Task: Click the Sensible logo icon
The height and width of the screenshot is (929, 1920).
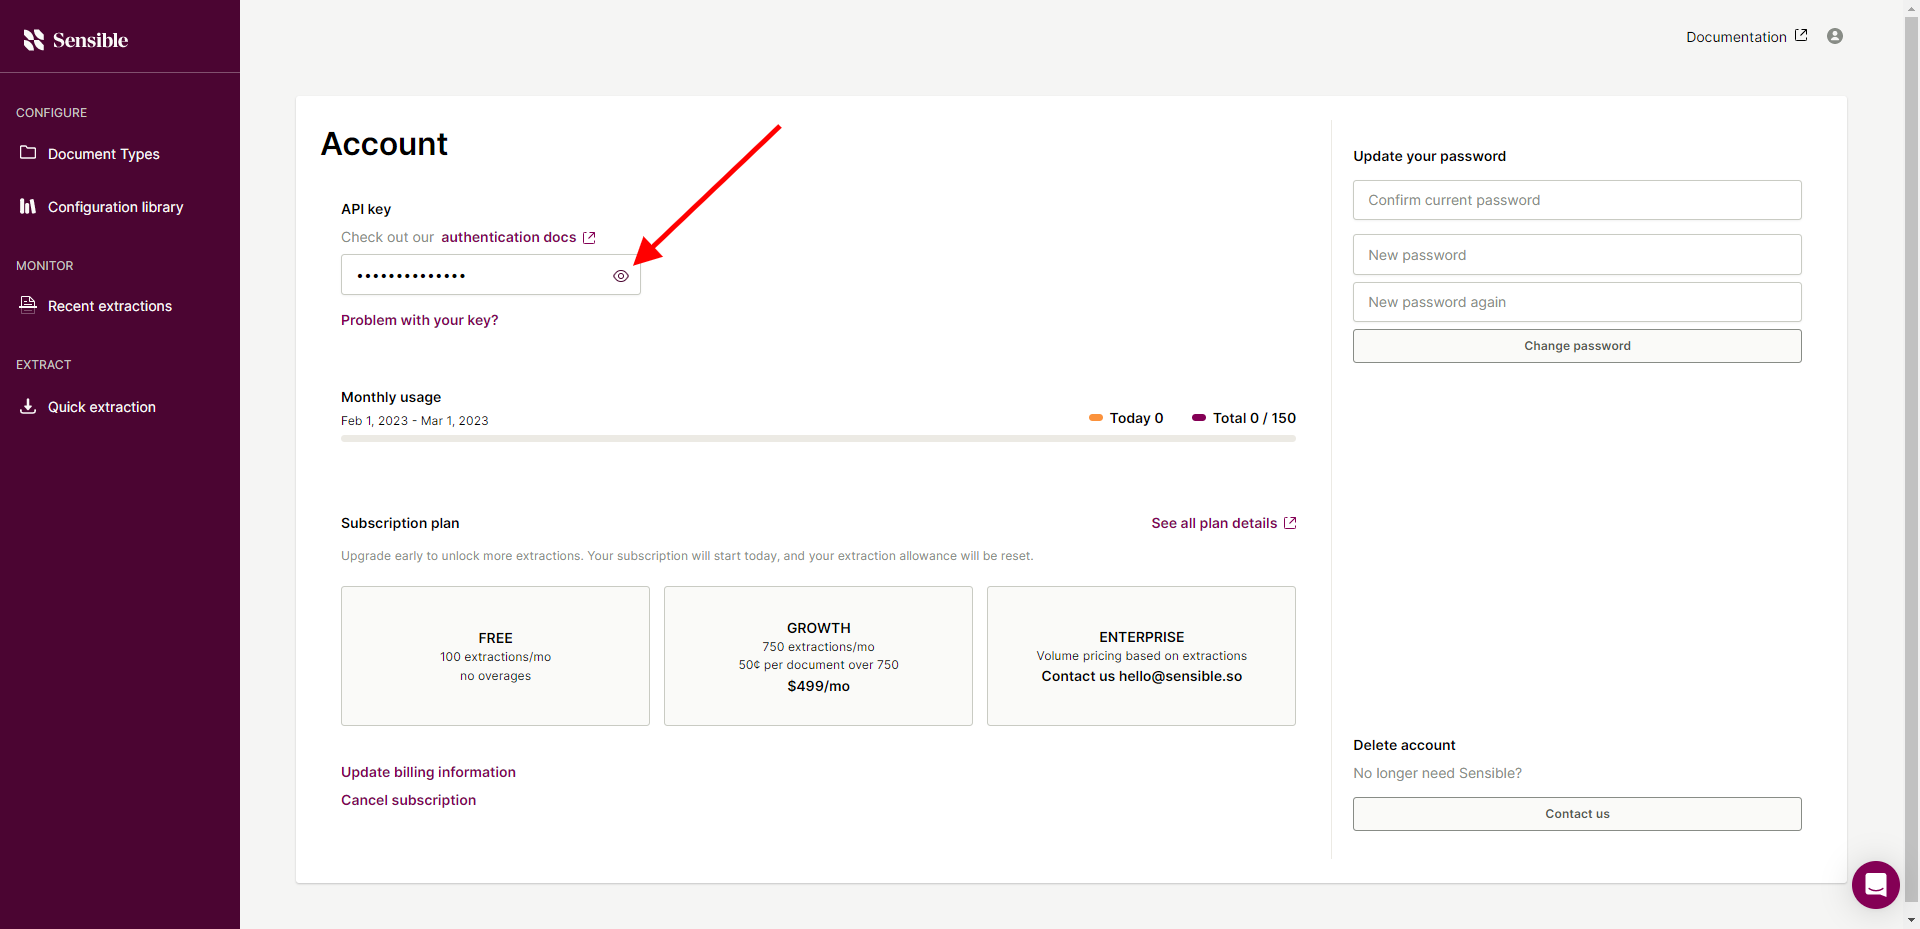Action: [x=34, y=40]
